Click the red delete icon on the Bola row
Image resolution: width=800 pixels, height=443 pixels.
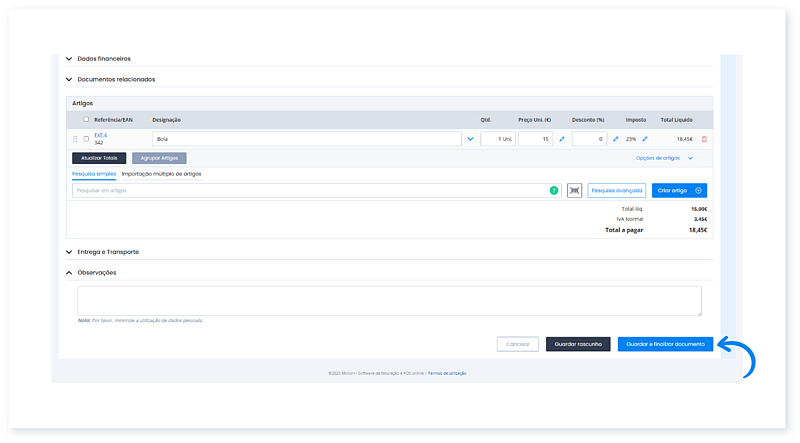(704, 139)
